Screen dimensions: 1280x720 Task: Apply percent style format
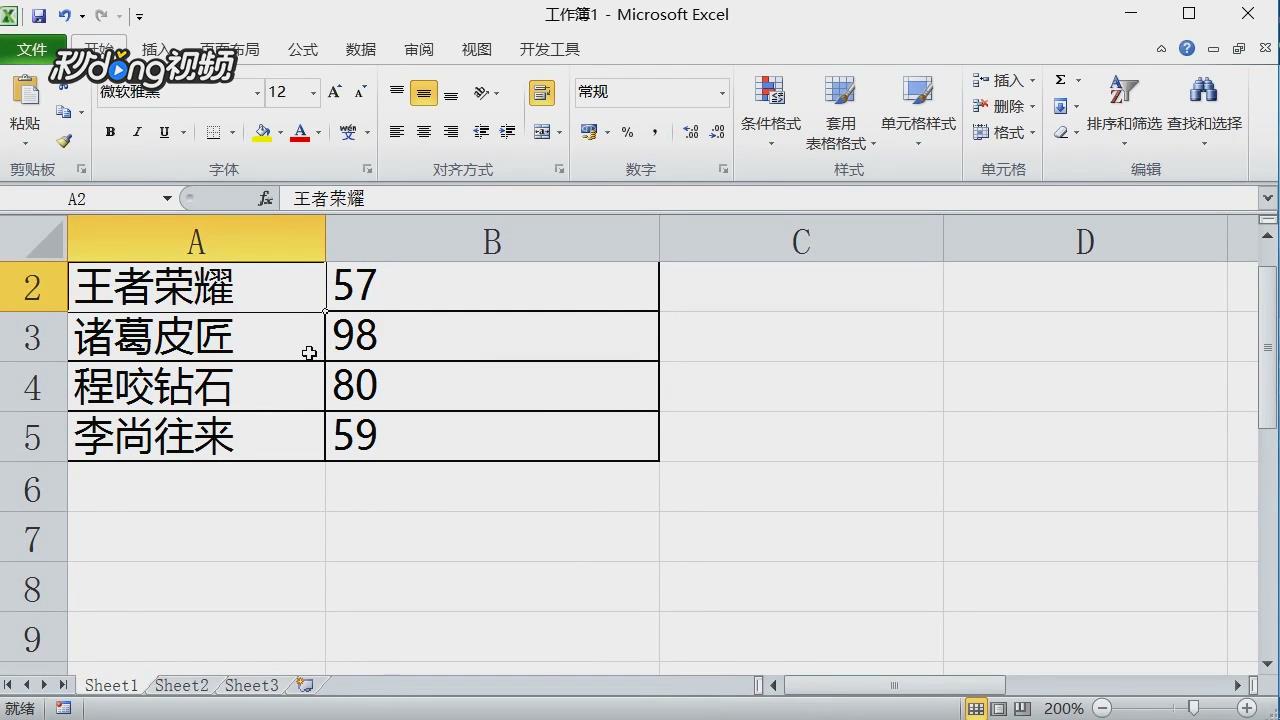[x=627, y=132]
